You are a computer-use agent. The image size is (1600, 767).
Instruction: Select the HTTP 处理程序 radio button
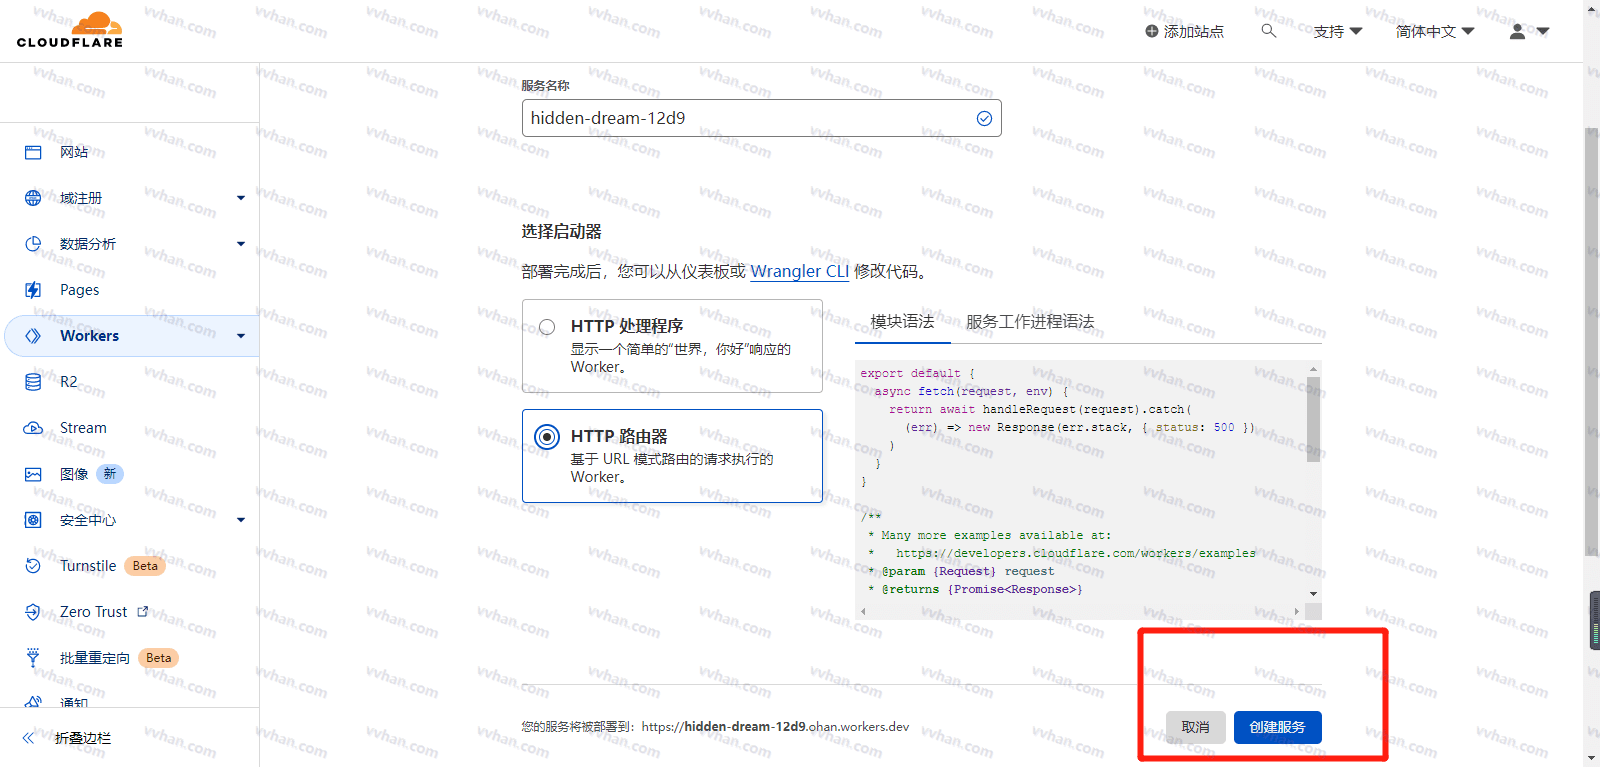click(x=547, y=327)
